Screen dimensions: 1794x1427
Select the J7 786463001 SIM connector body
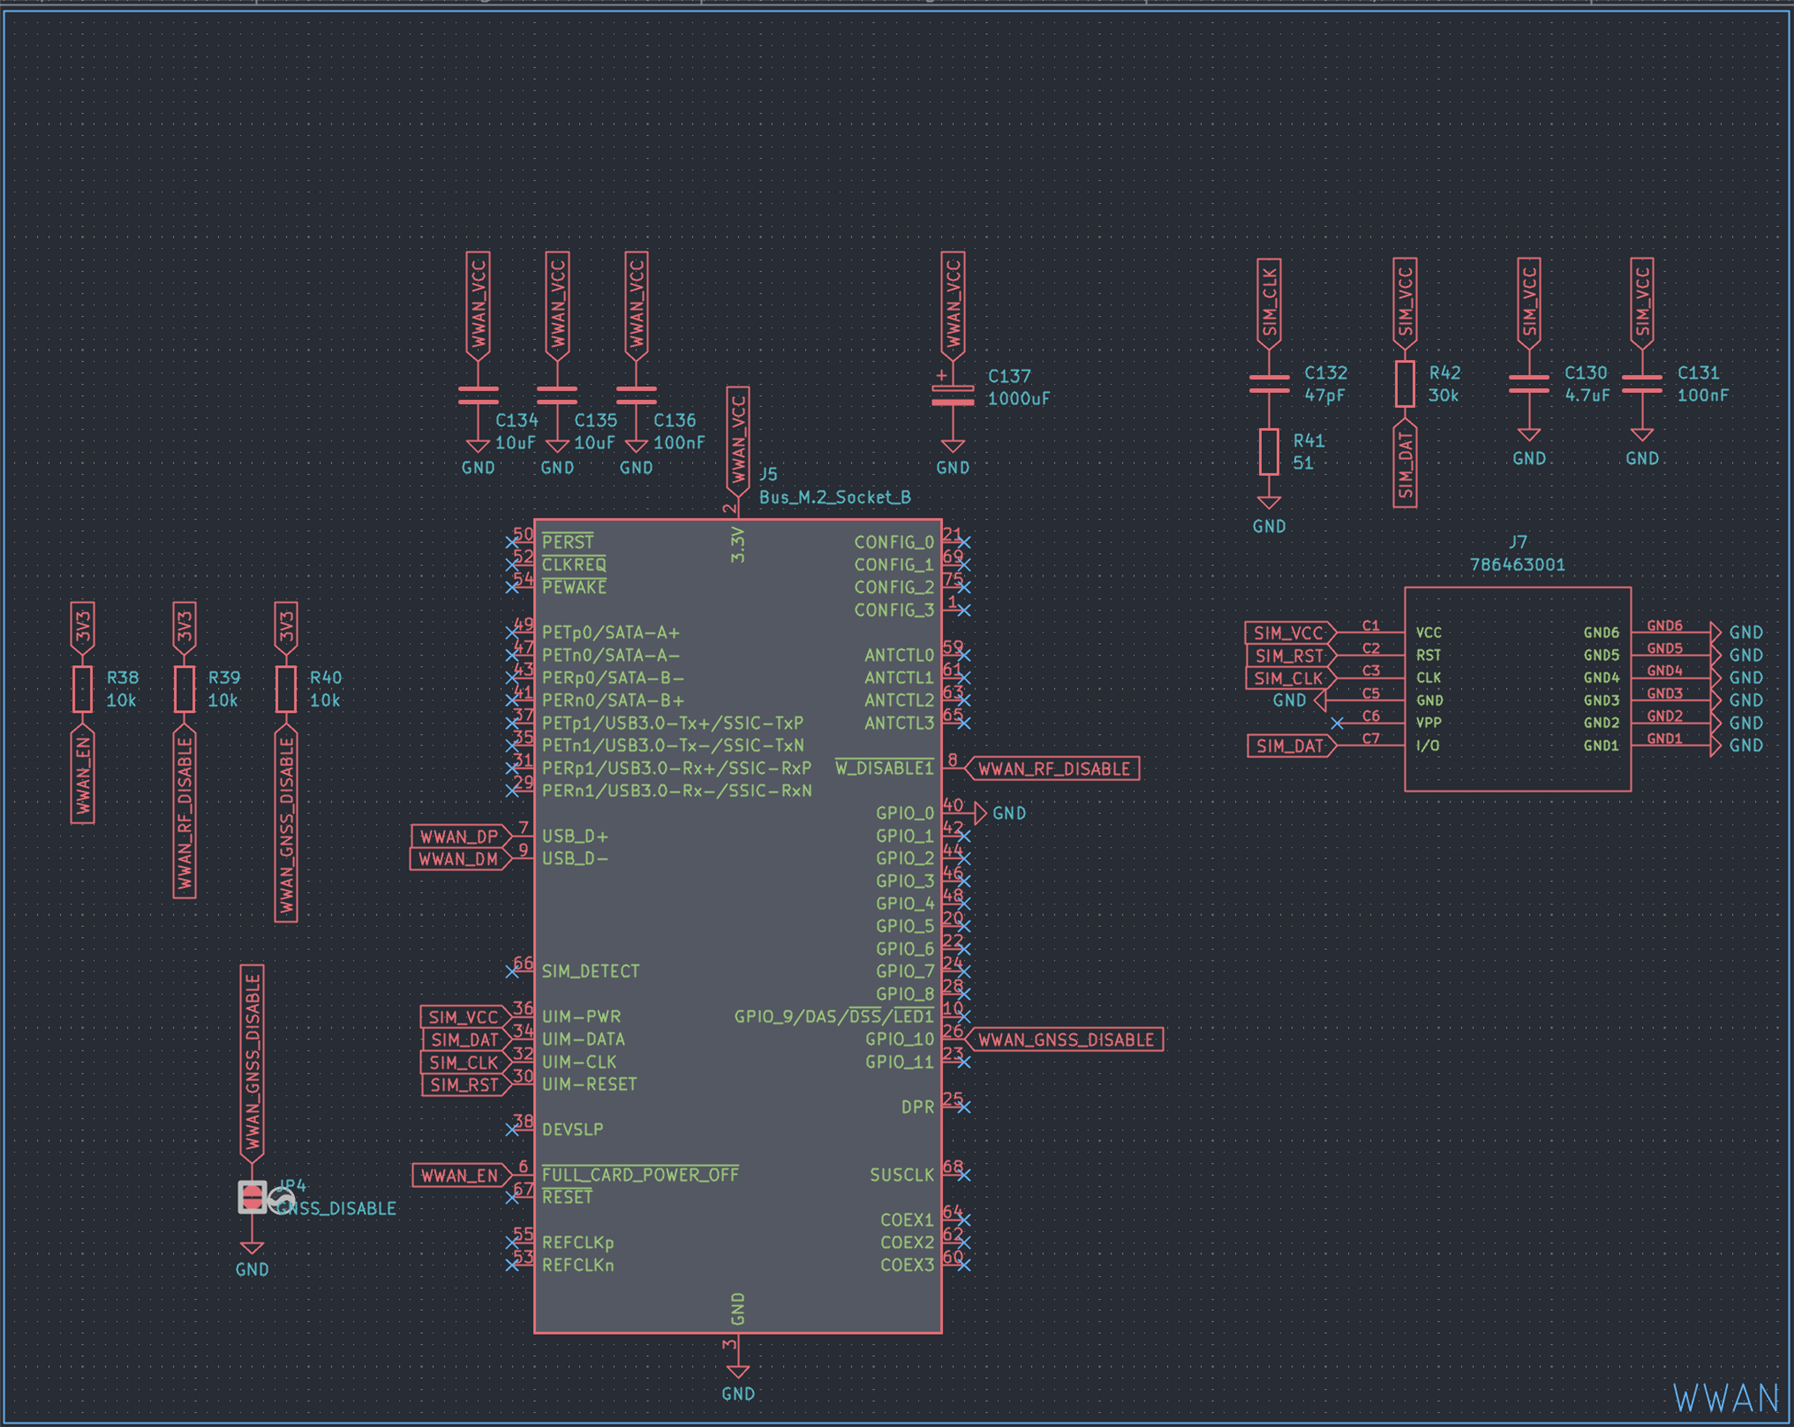point(1517,690)
